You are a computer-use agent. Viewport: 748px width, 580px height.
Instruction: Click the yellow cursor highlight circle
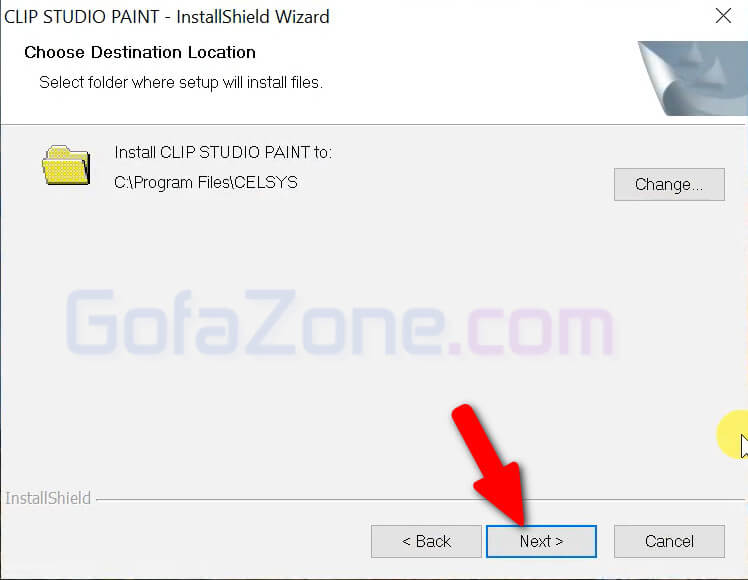point(733,434)
